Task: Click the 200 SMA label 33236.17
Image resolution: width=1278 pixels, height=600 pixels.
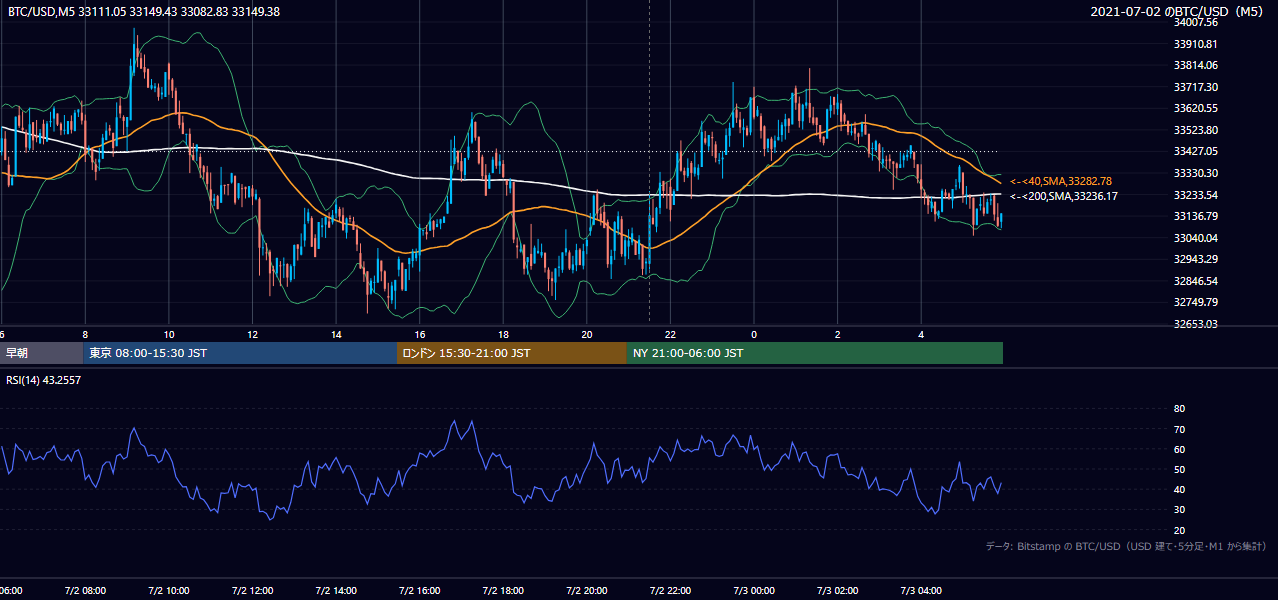Action: click(x=1064, y=196)
